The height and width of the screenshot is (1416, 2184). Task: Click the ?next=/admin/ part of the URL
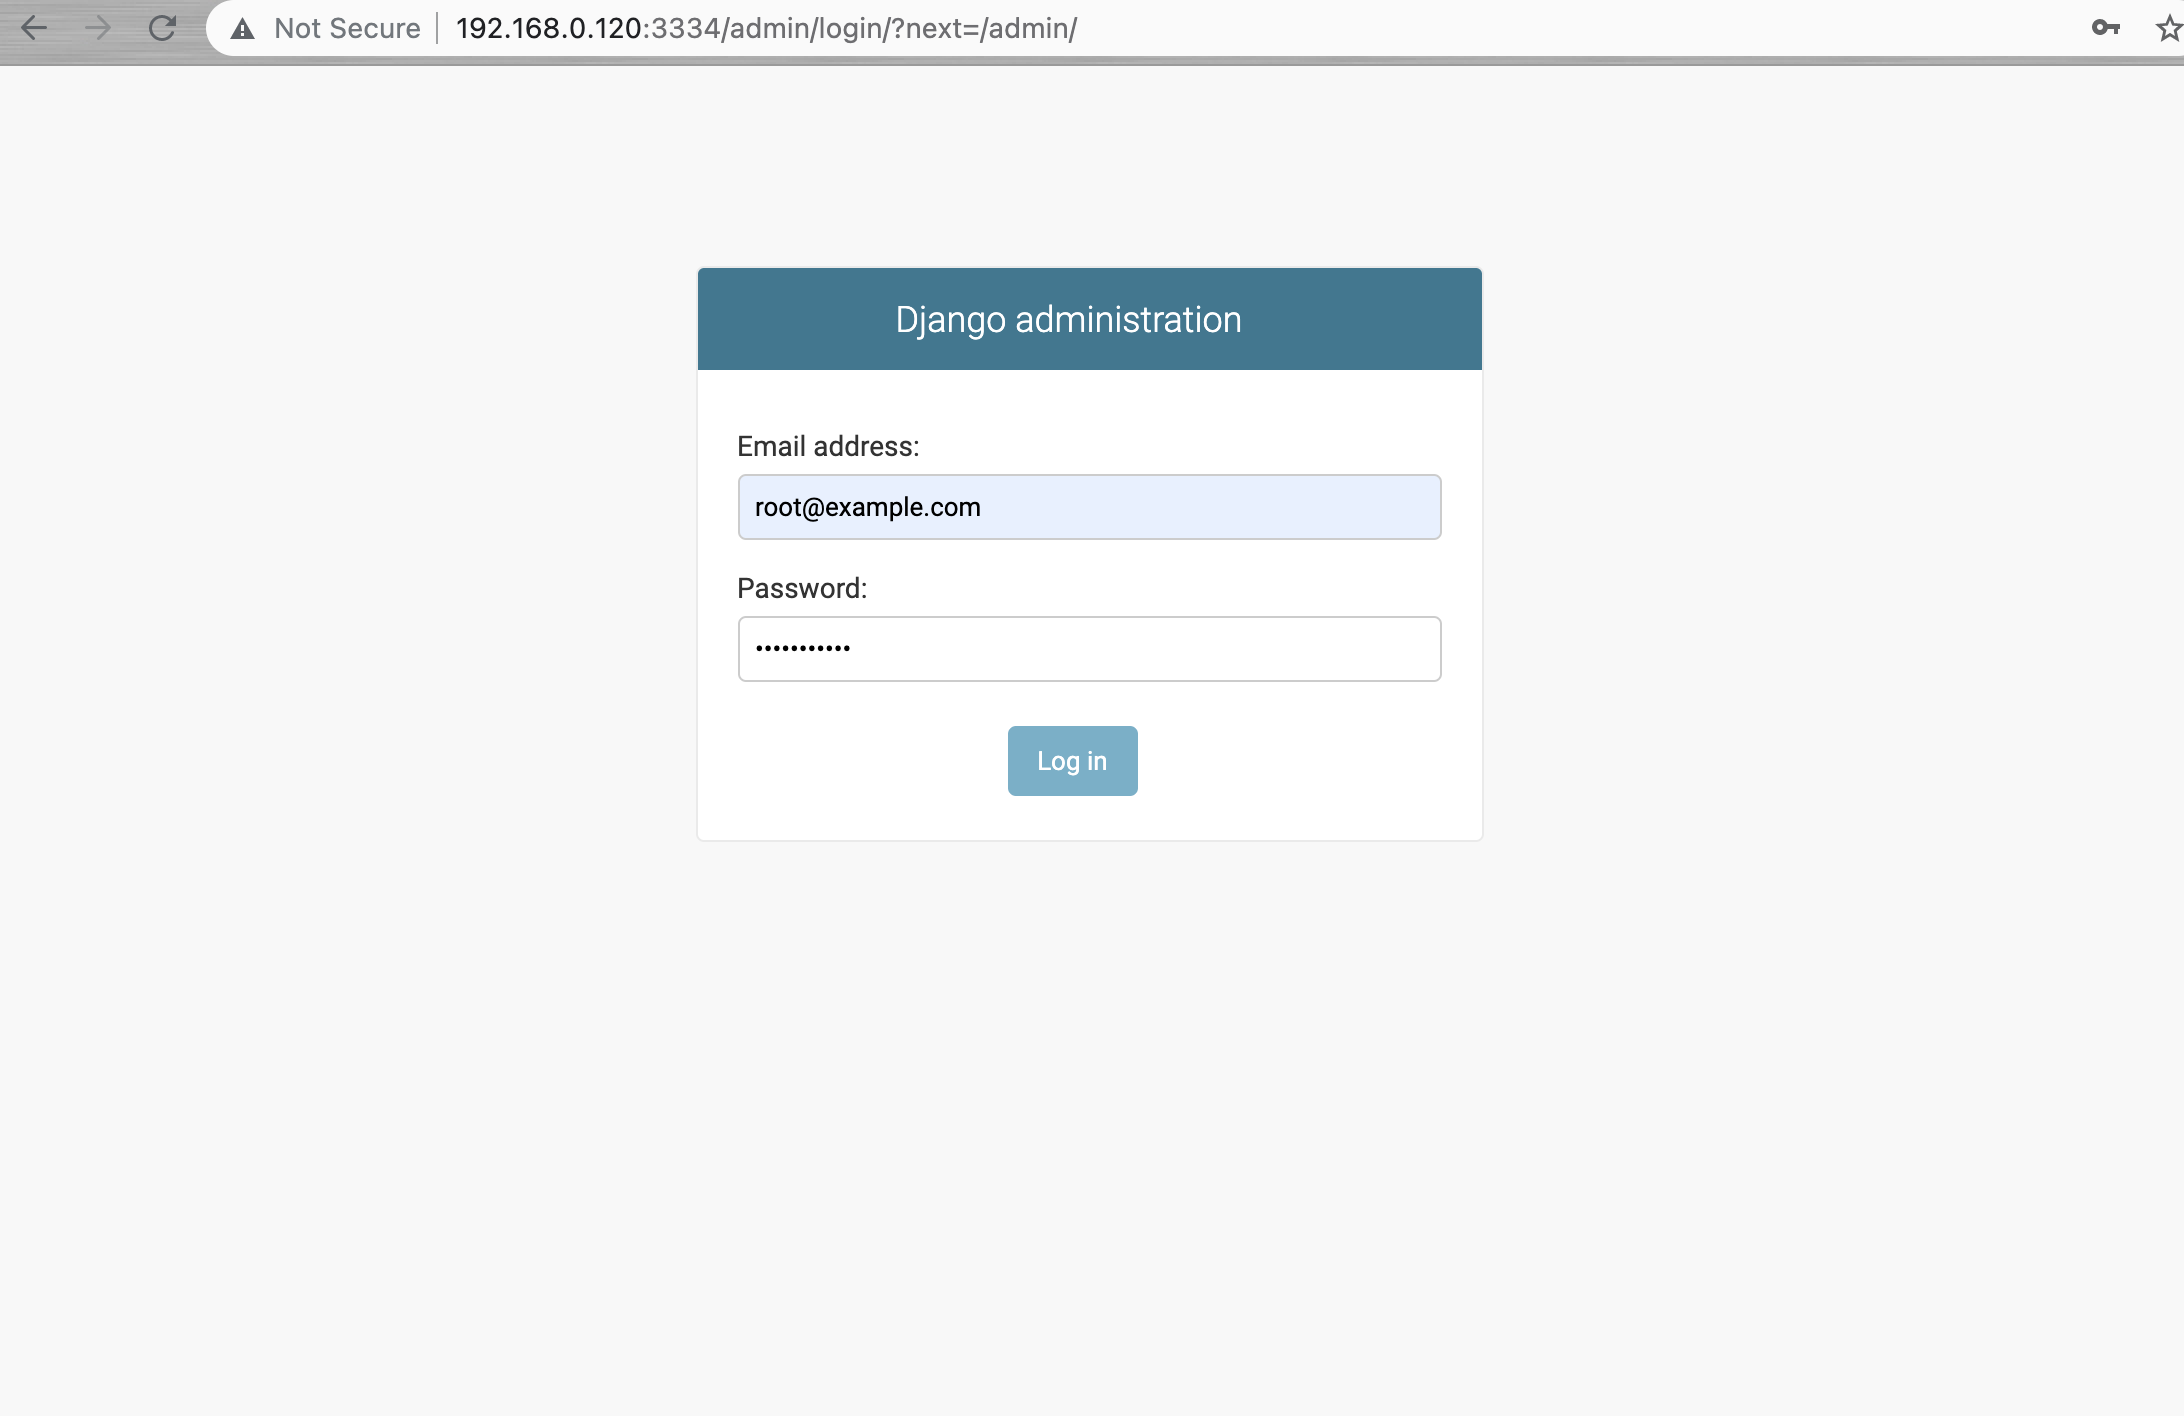(983, 29)
